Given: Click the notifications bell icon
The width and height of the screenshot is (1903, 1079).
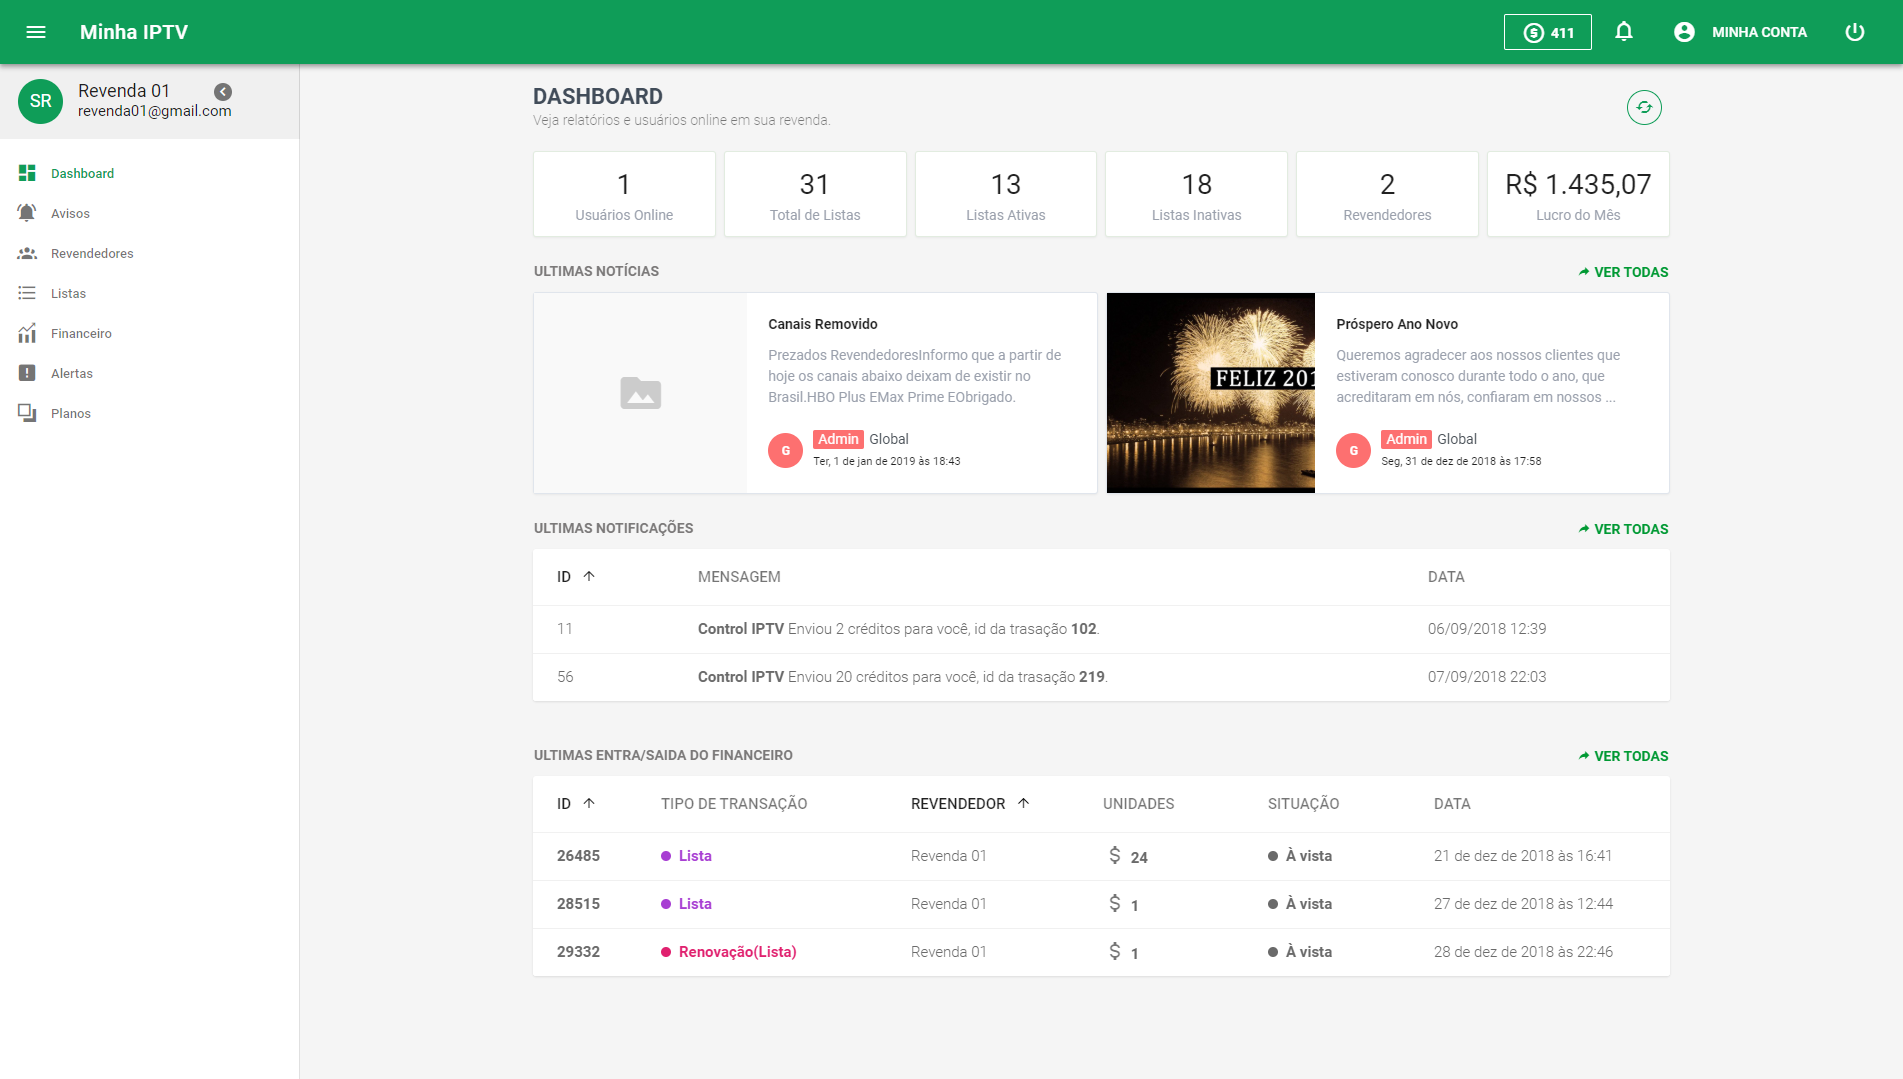Looking at the screenshot, I should point(1624,32).
